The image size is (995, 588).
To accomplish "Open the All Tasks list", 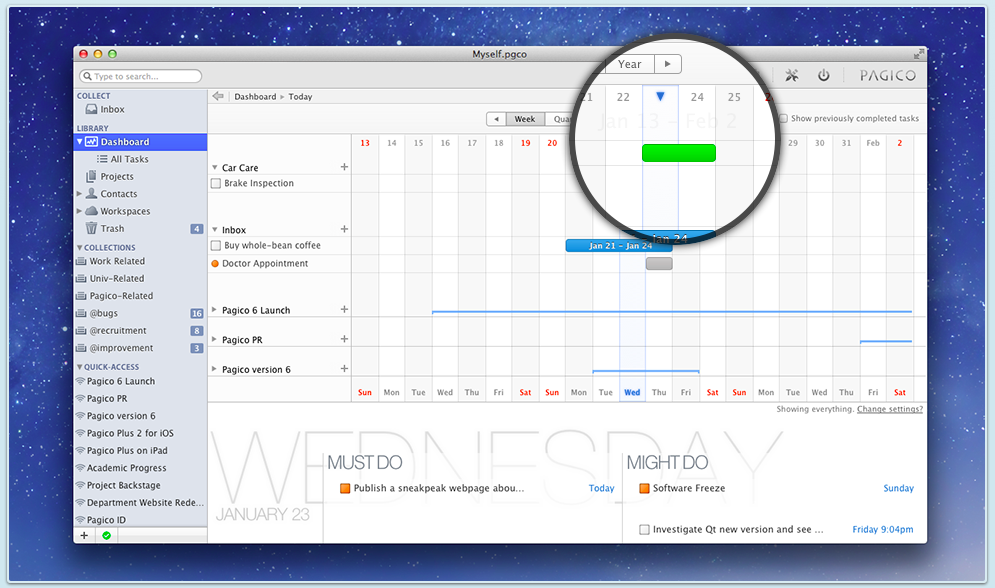I will tap(129, 159).
